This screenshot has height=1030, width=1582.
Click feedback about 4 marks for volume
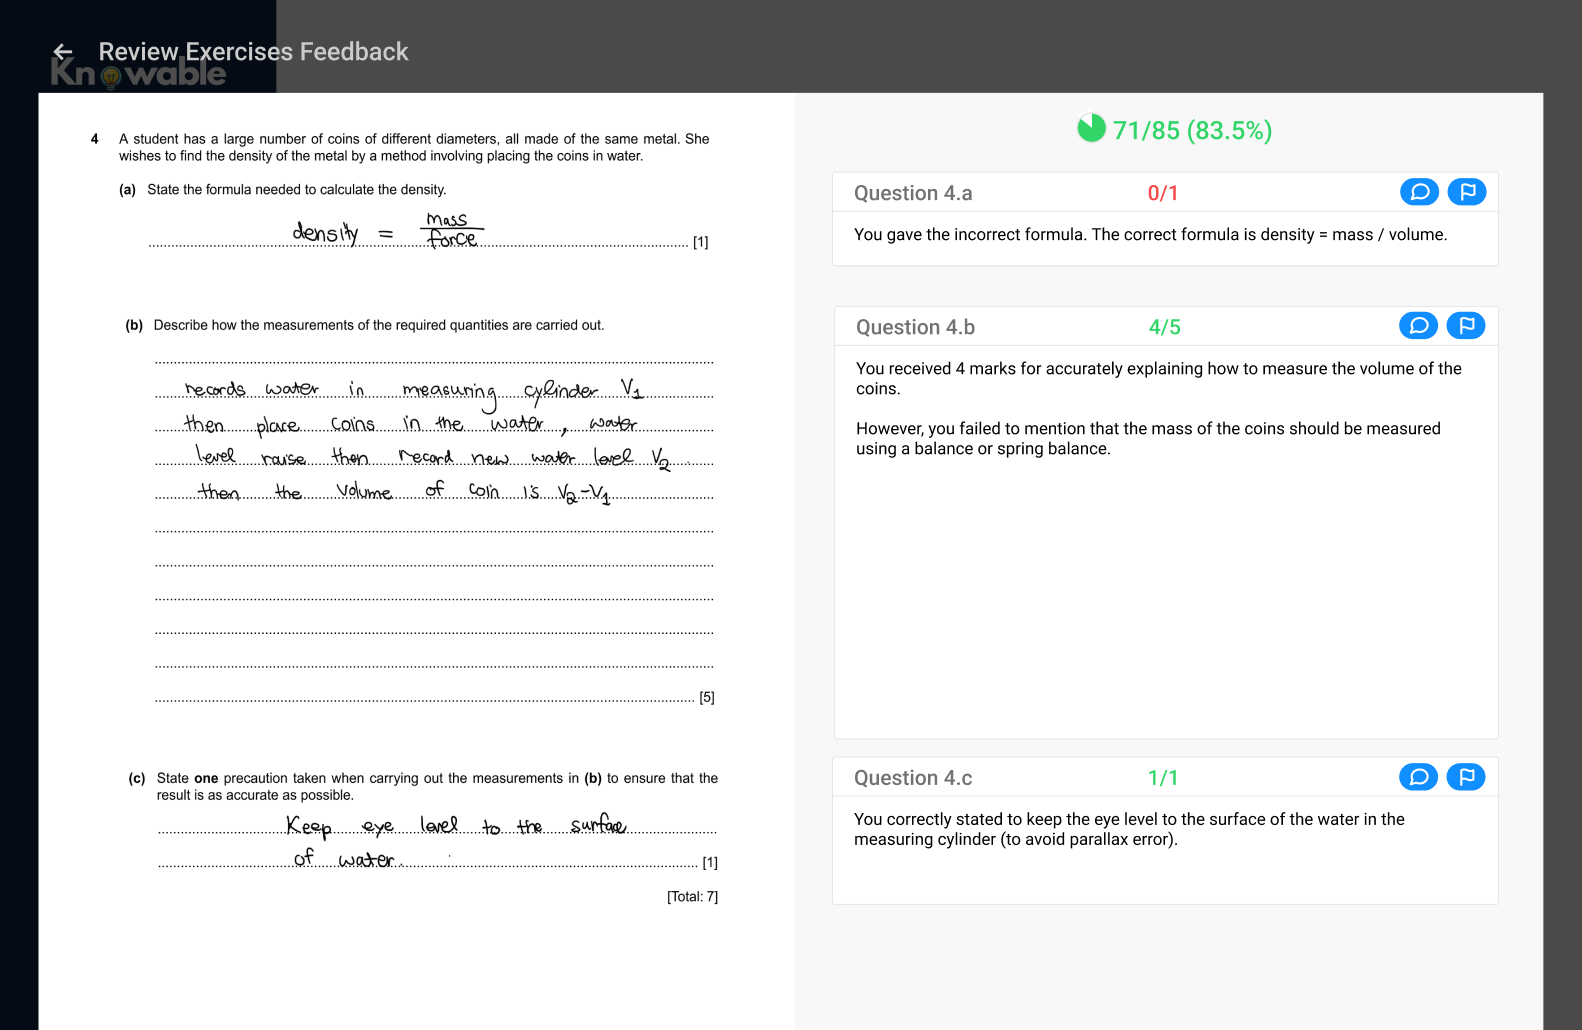click(1159, 379)
